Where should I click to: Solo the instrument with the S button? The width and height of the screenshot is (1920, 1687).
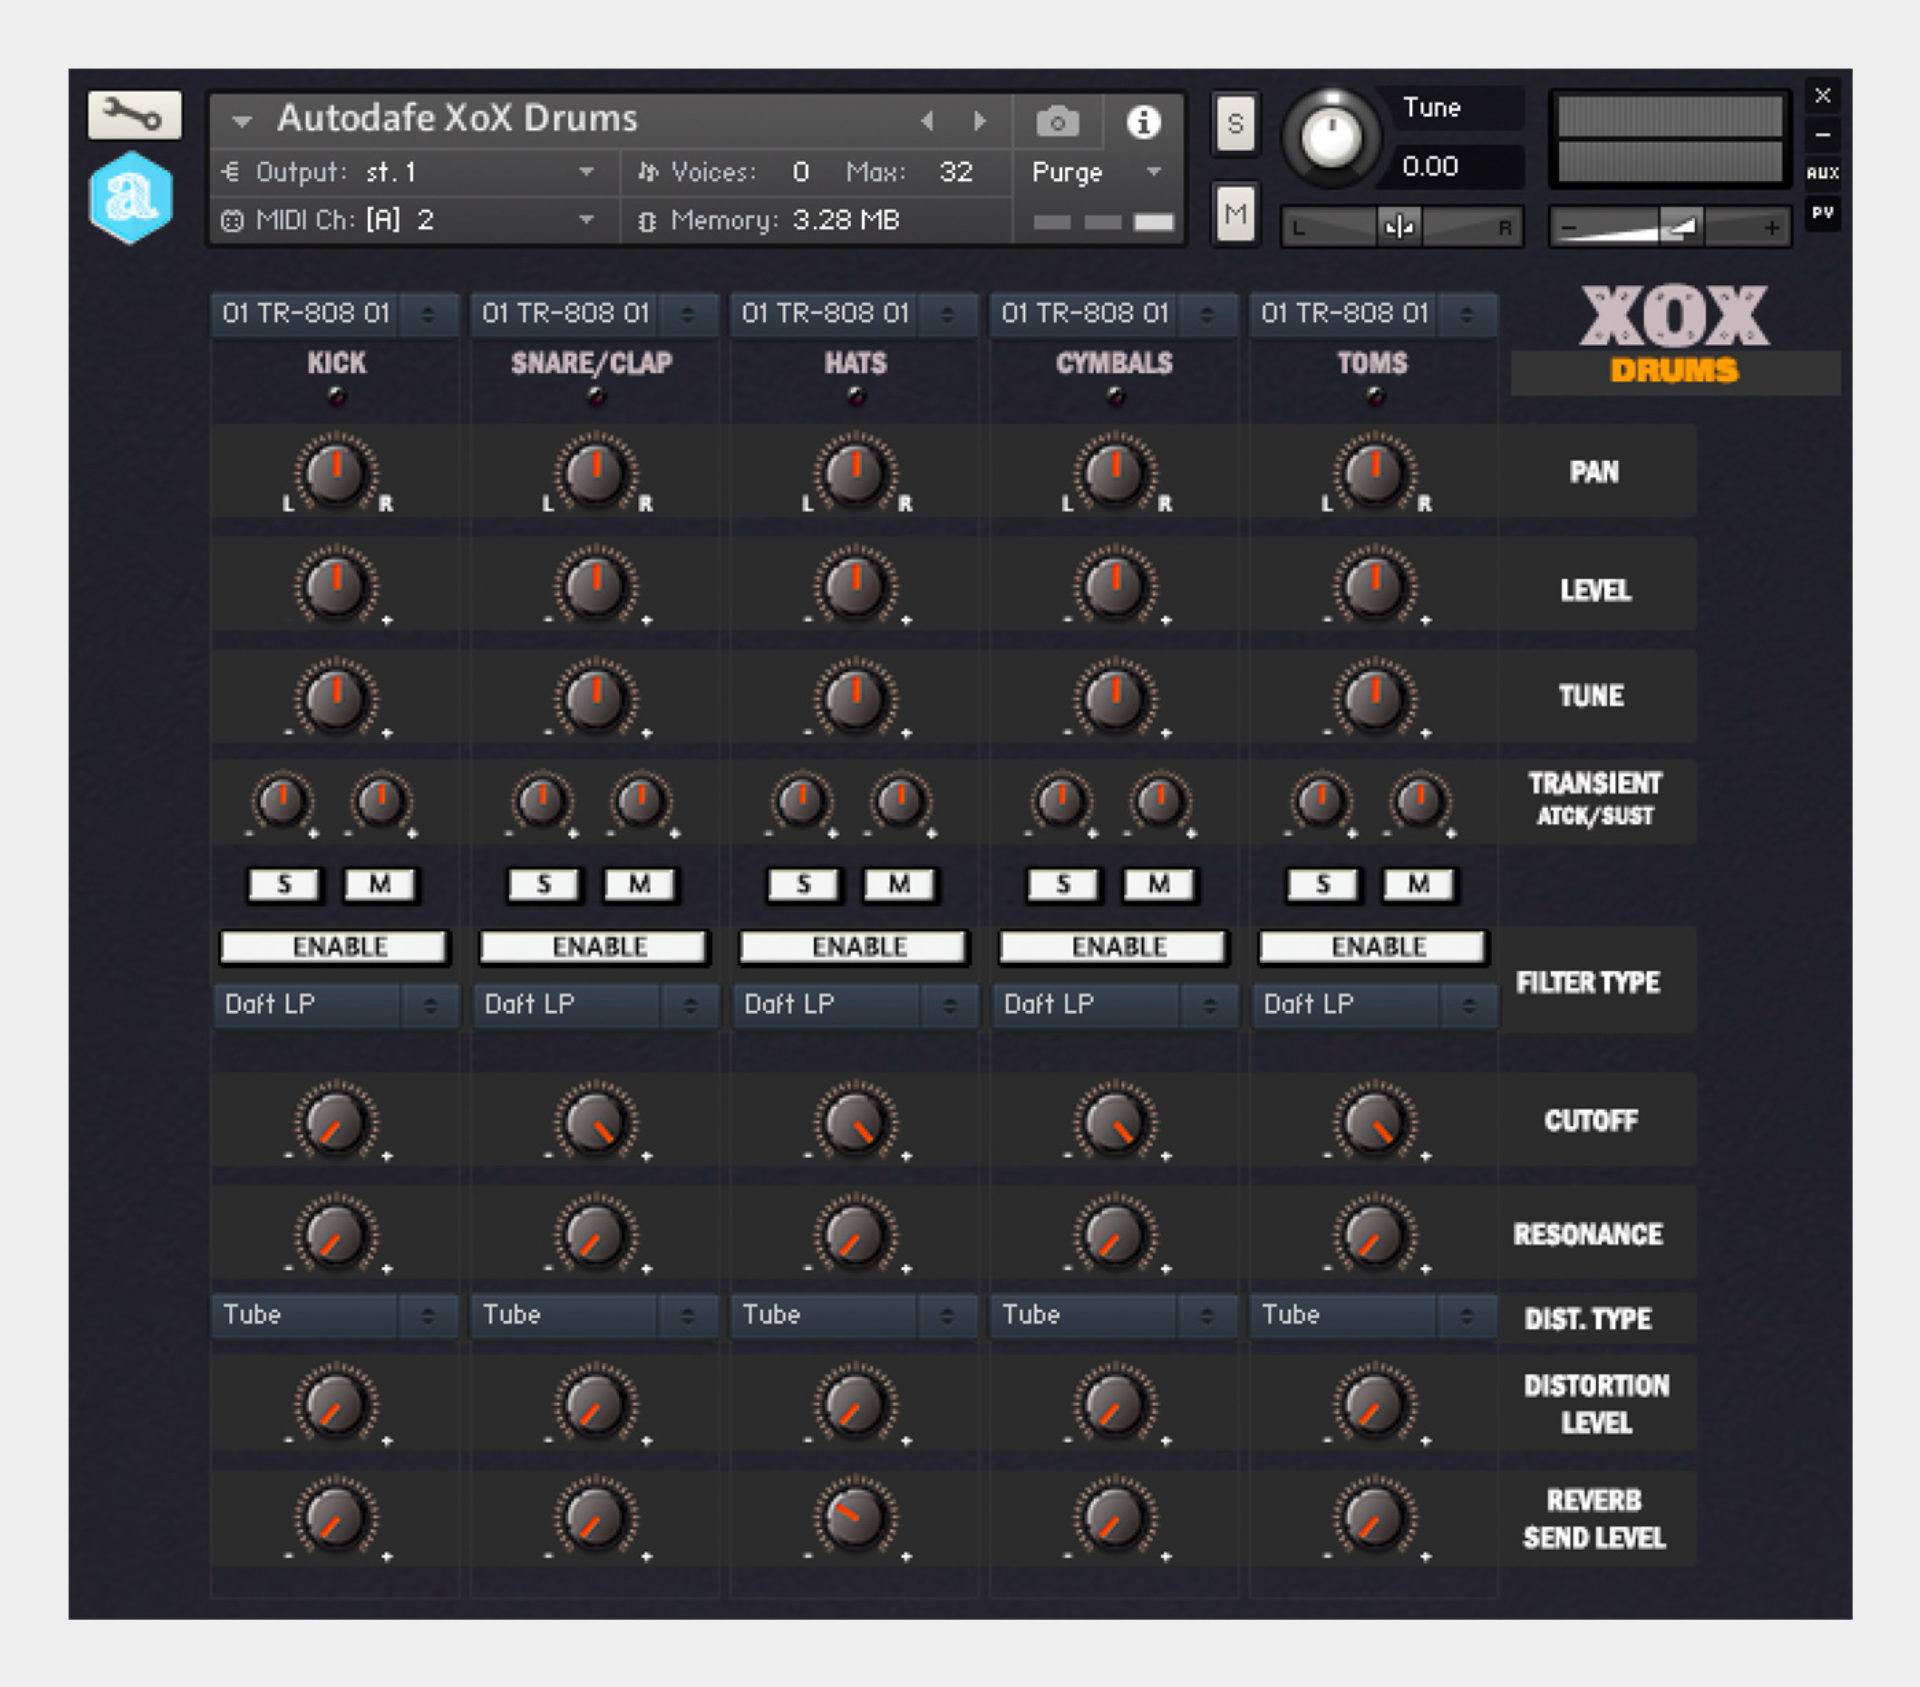(x=1235, y=122)
